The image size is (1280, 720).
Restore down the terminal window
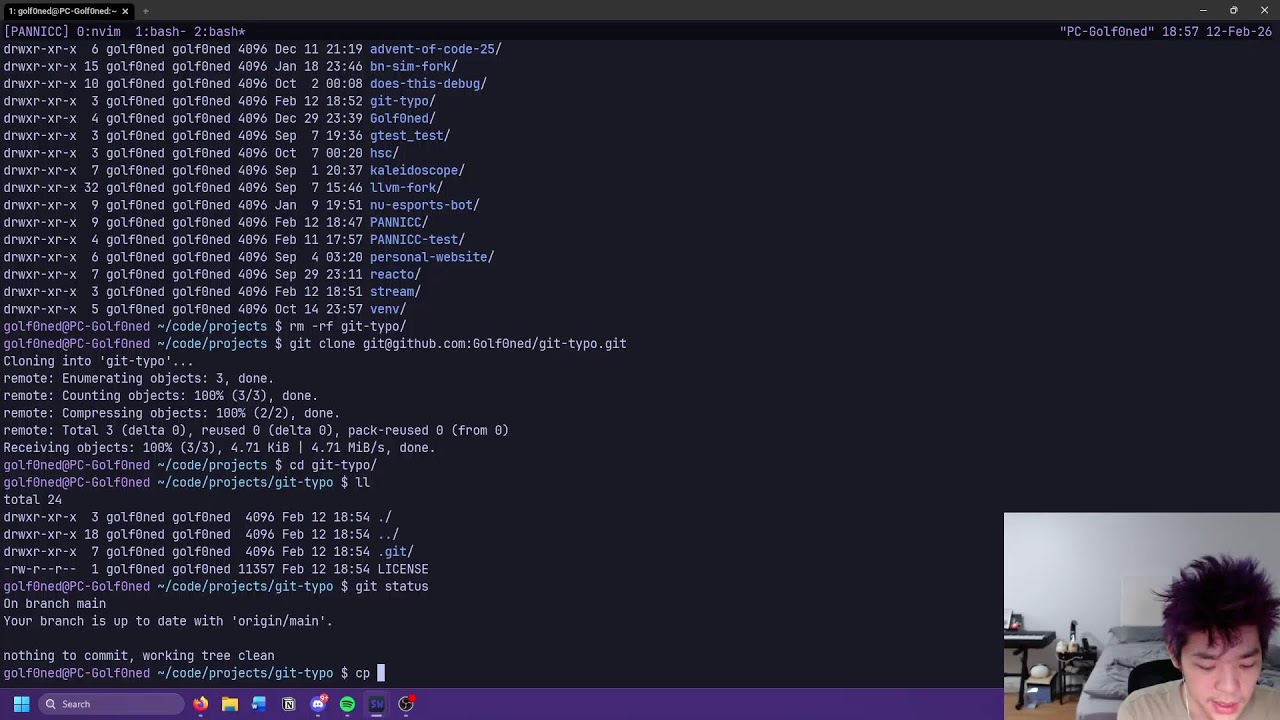click(x=1234, y=10)
